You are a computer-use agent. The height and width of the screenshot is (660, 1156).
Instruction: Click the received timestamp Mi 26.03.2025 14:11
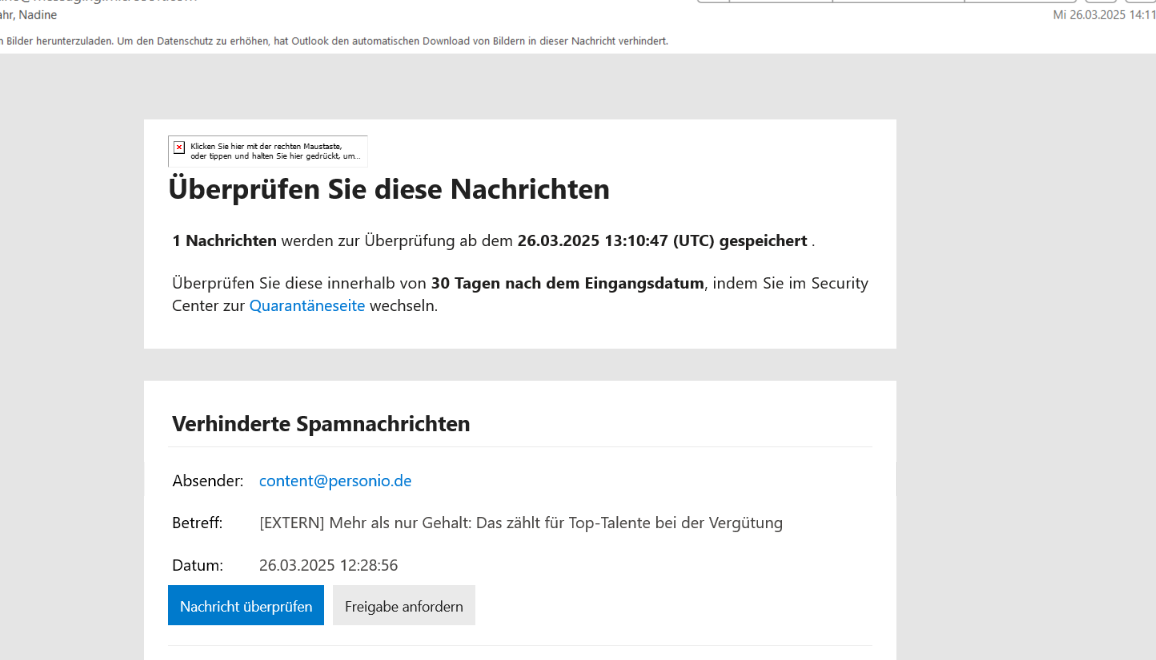click(x=1103, y=15)
